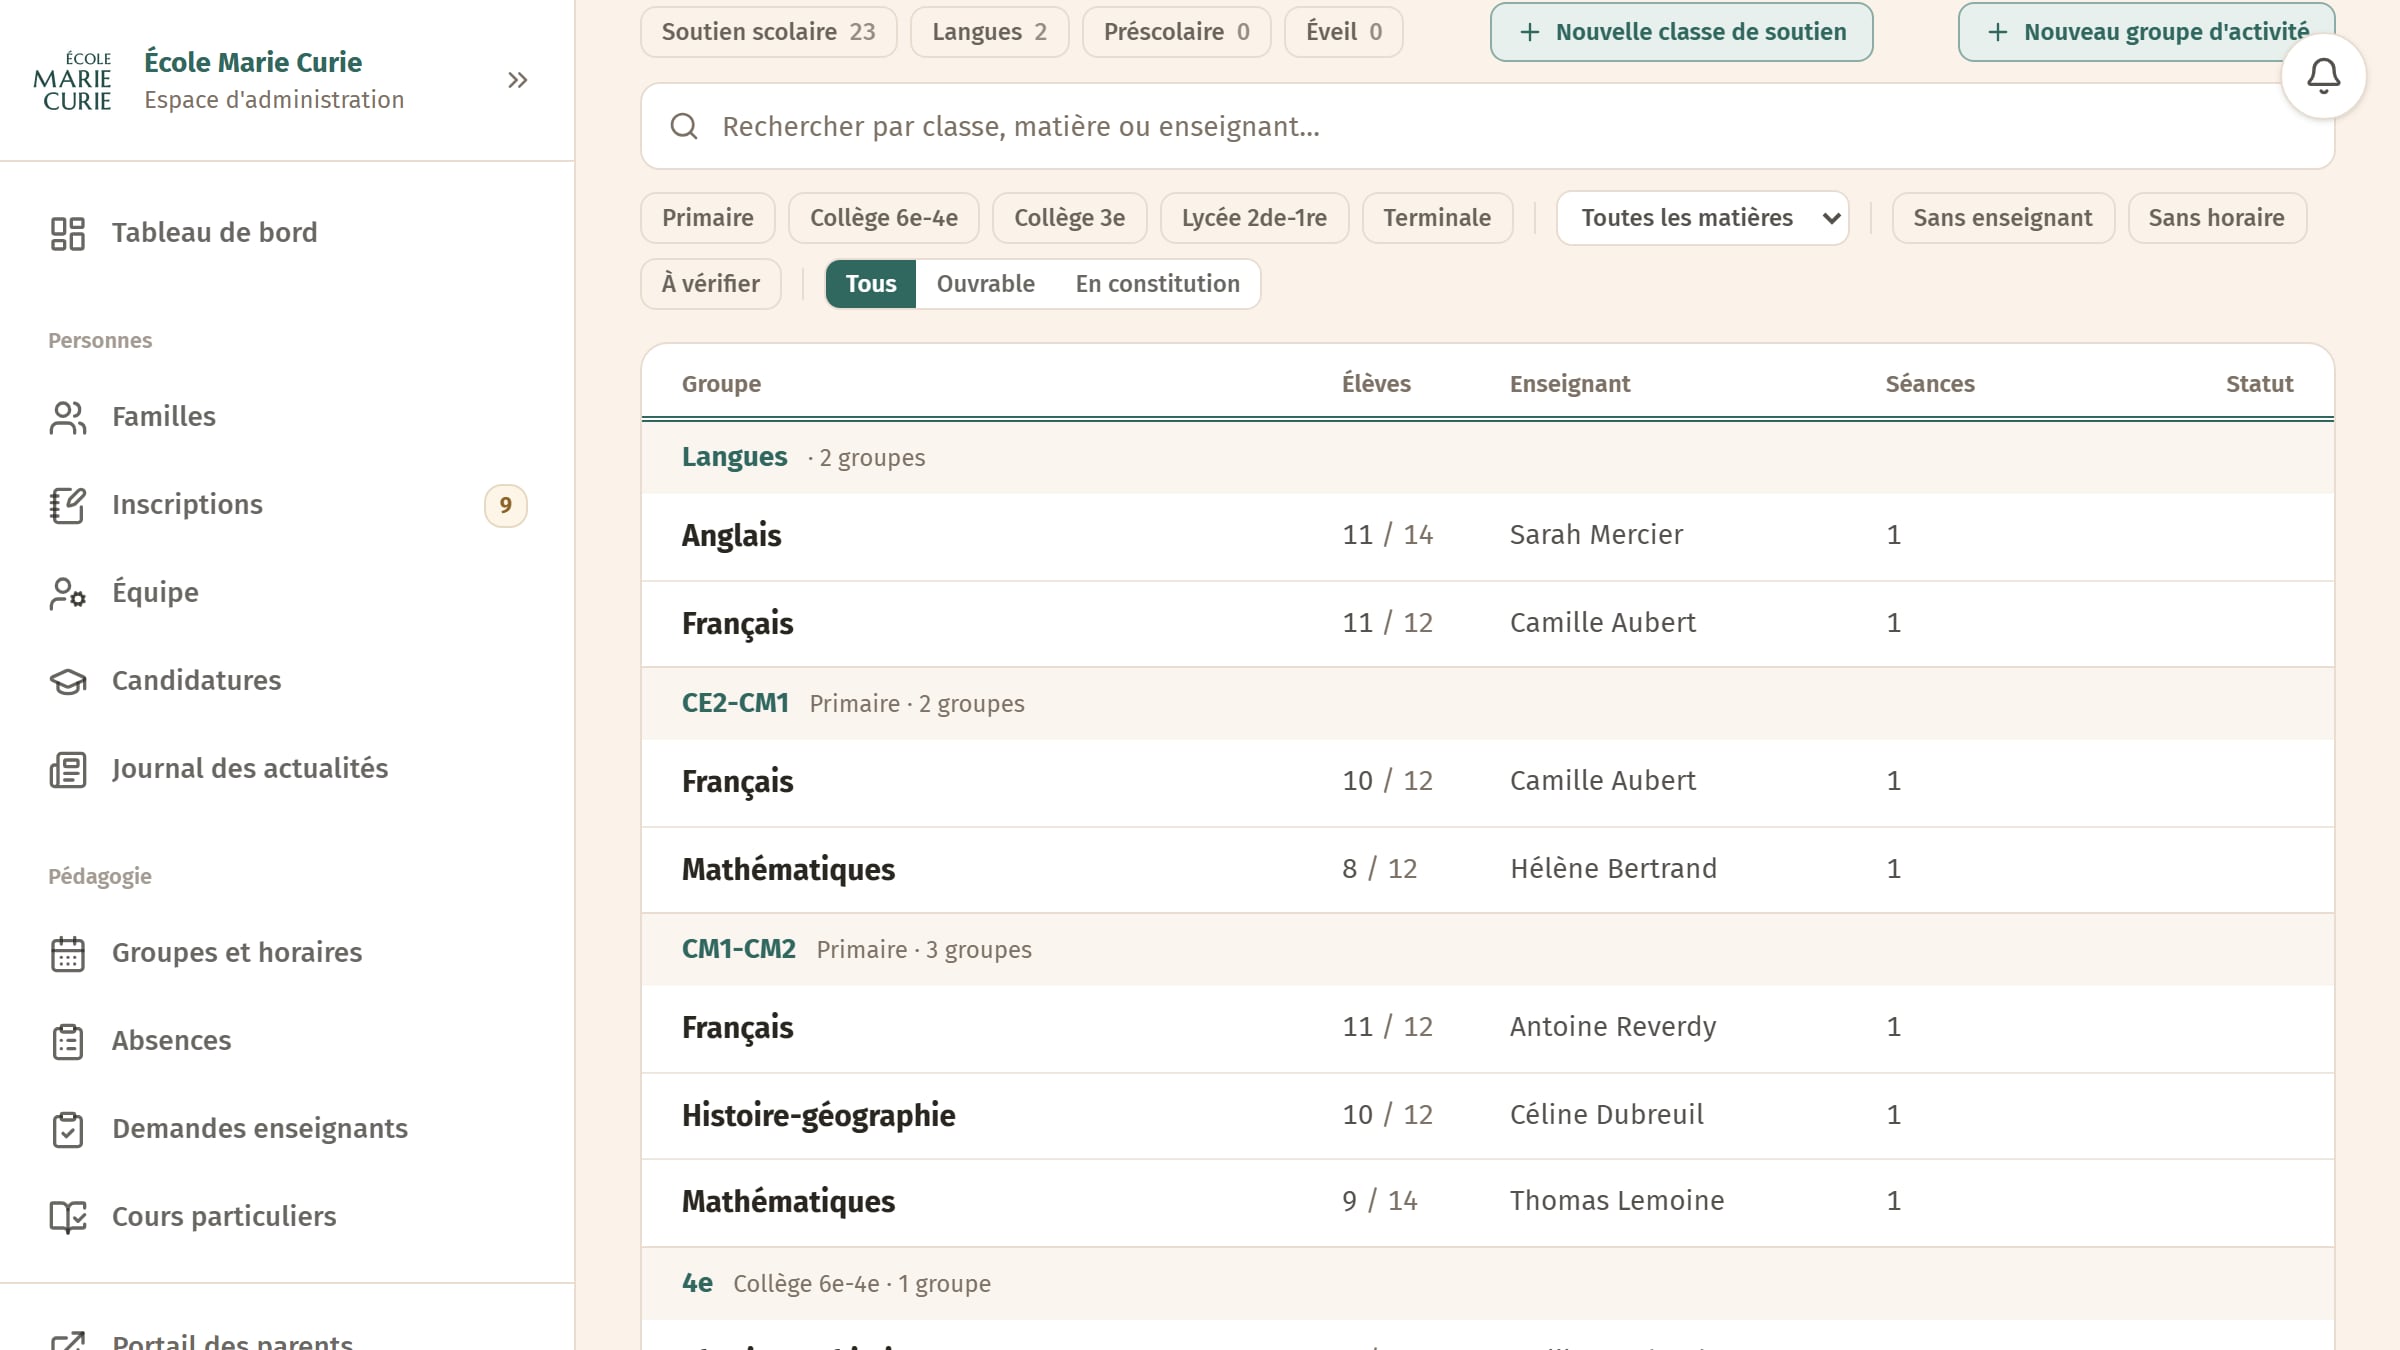The width and height of the screenshot is (2400, 1350).
Task: Open the Toutes les matières dropdown
Action: pyautogui.click(x=1702, y=218)
